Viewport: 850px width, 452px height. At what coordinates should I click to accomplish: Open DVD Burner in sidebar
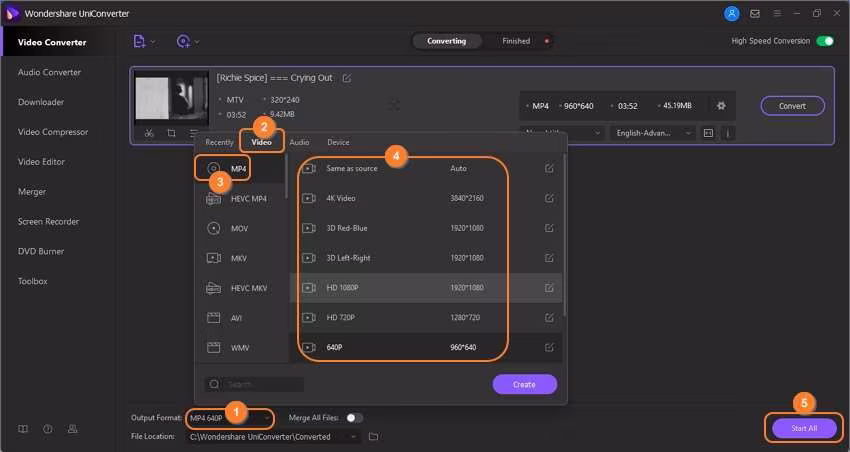click(41, 251)
